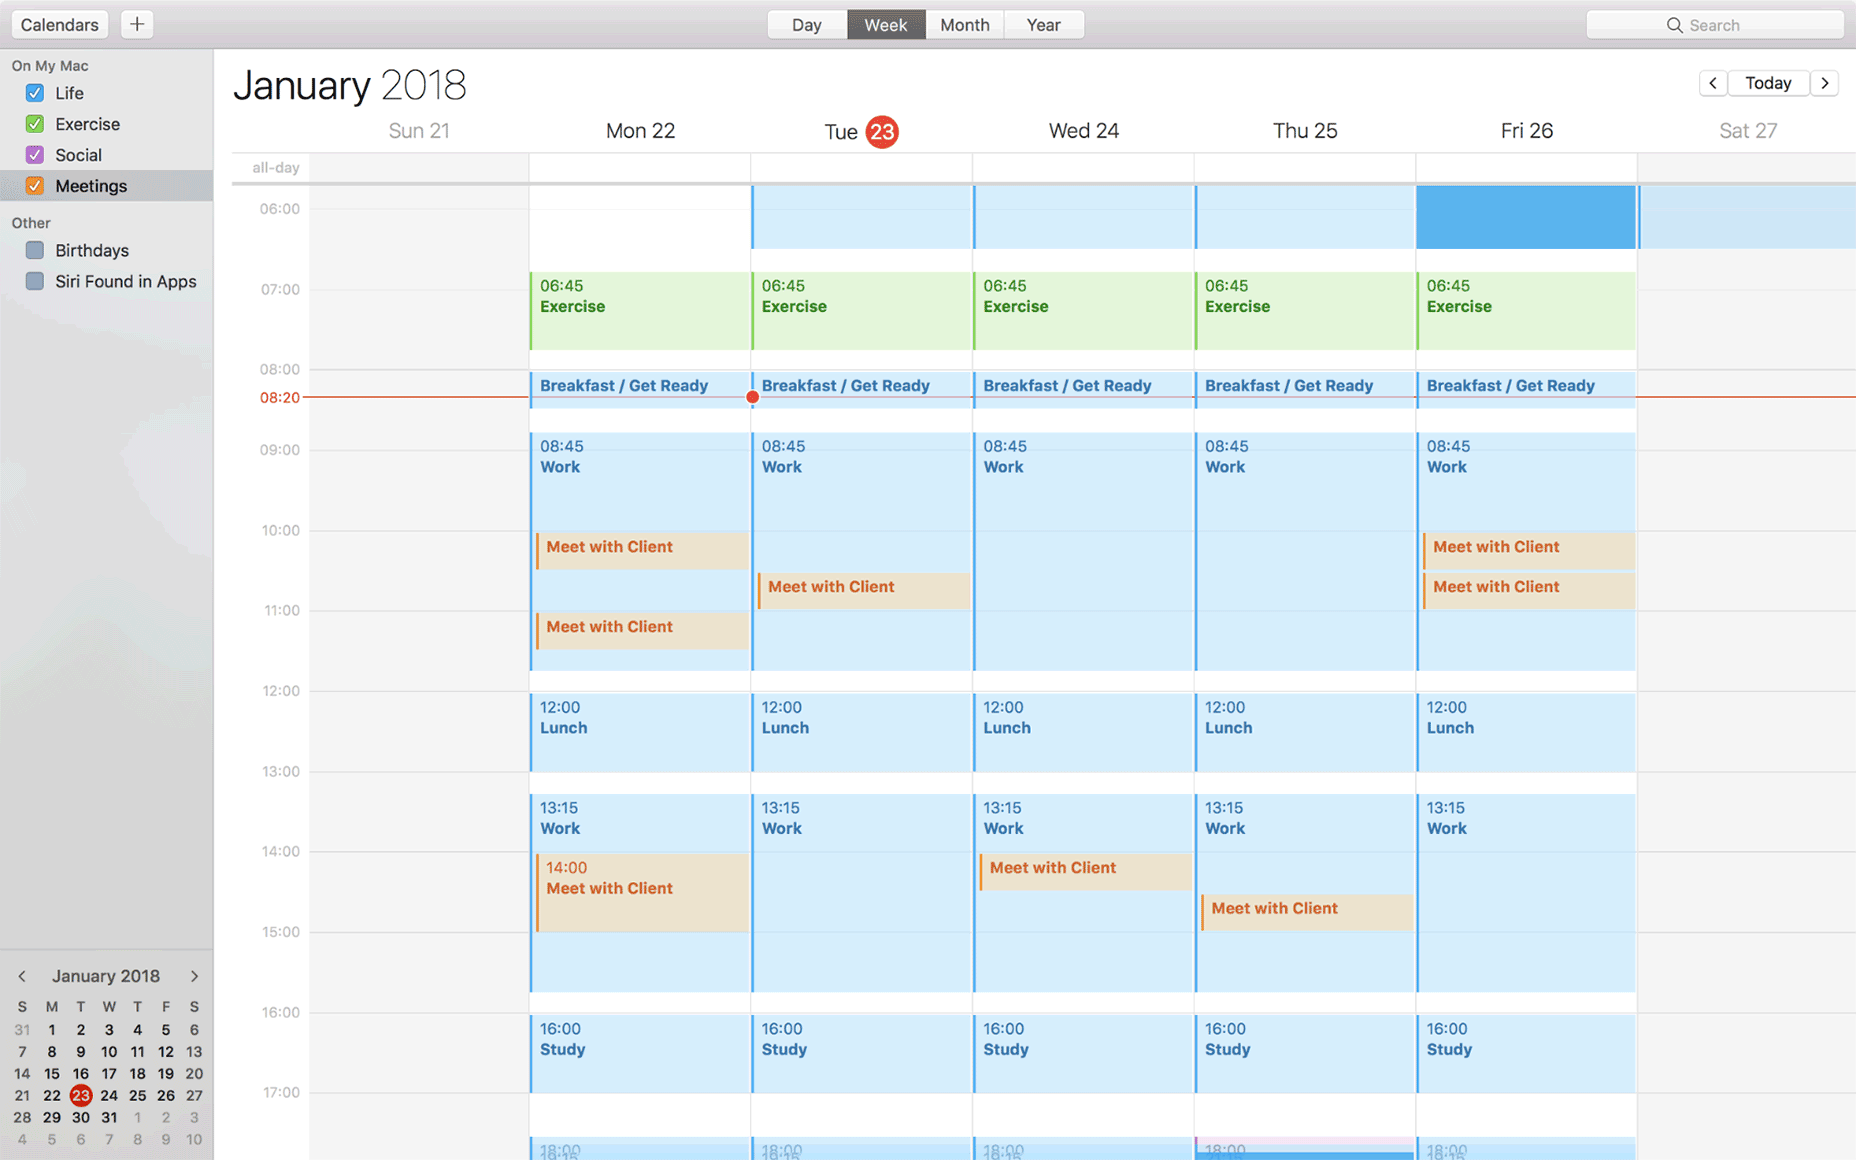Enable the Birthdays calendar checkbox
Screen dimensions: 1856x1160
click(x=35, y=250)
